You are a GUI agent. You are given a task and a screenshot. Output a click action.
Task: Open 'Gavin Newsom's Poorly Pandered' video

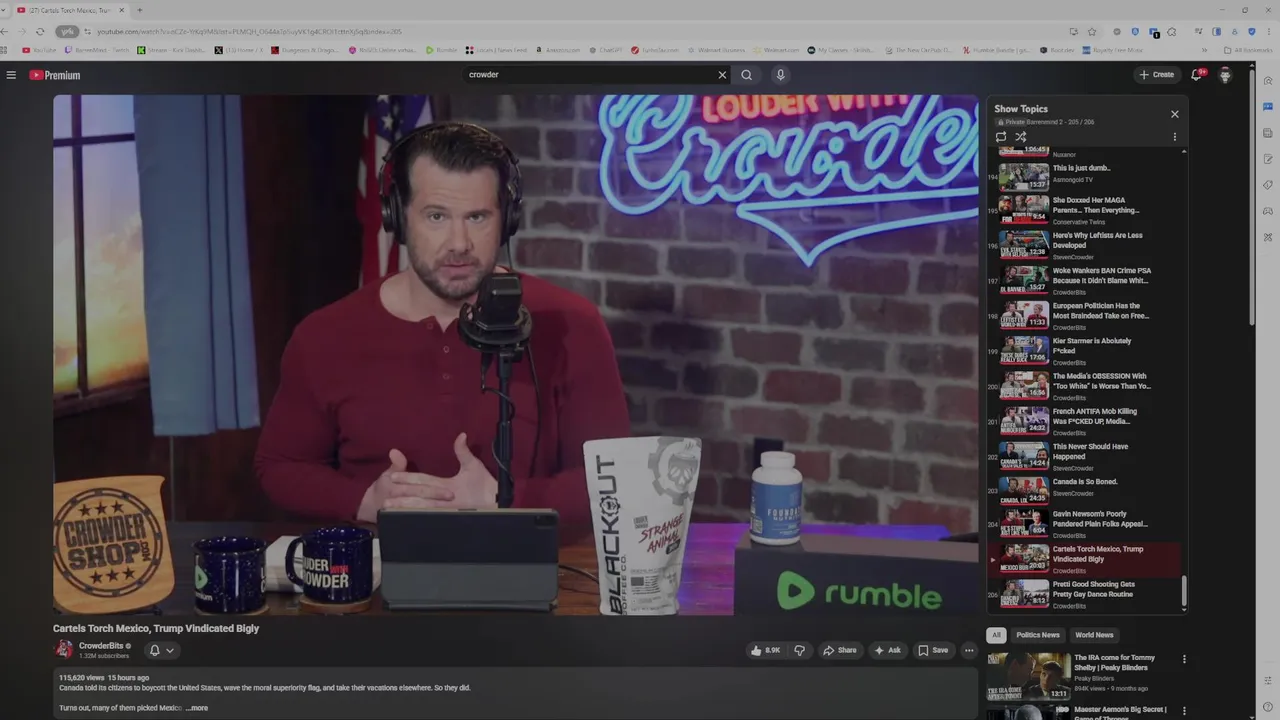click(x=1085, y=524)
